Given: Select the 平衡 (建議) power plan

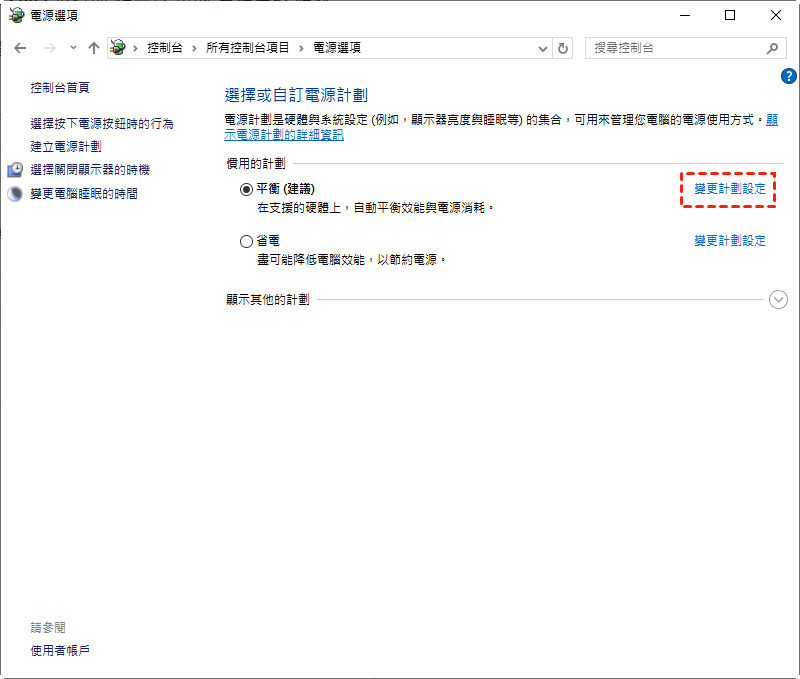Looking at the screenshot, I should (247, 189).
